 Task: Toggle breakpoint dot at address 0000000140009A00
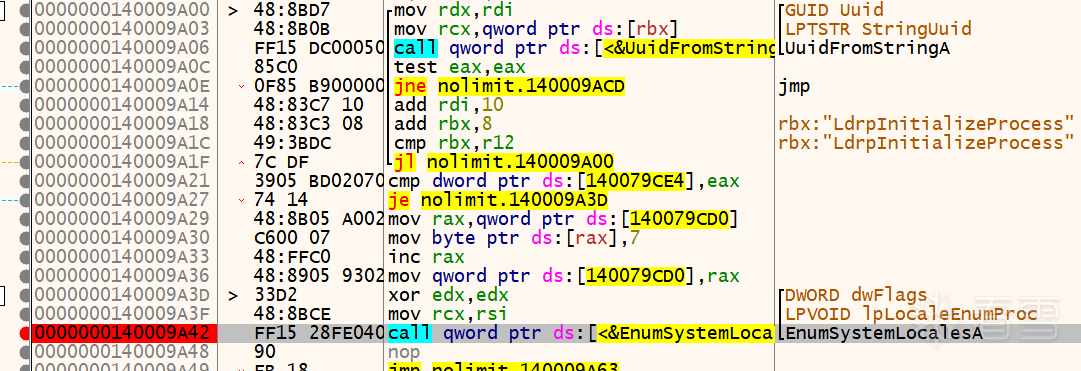pos(26,10)
